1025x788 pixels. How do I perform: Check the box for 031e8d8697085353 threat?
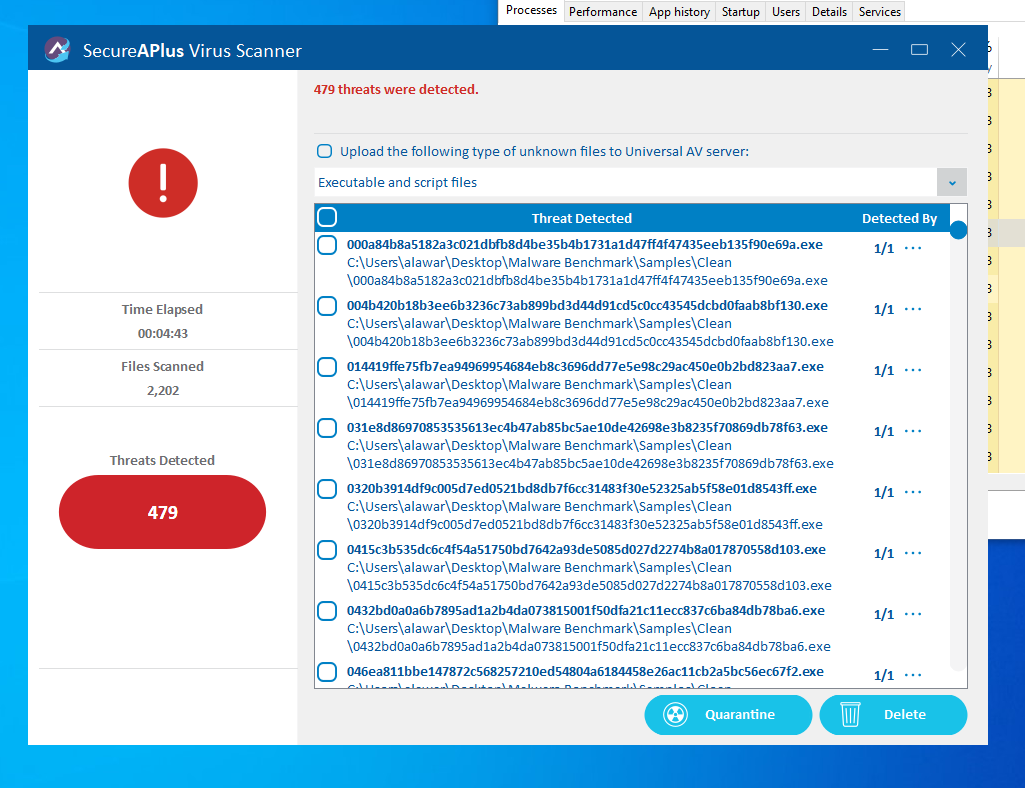[327, 428]
